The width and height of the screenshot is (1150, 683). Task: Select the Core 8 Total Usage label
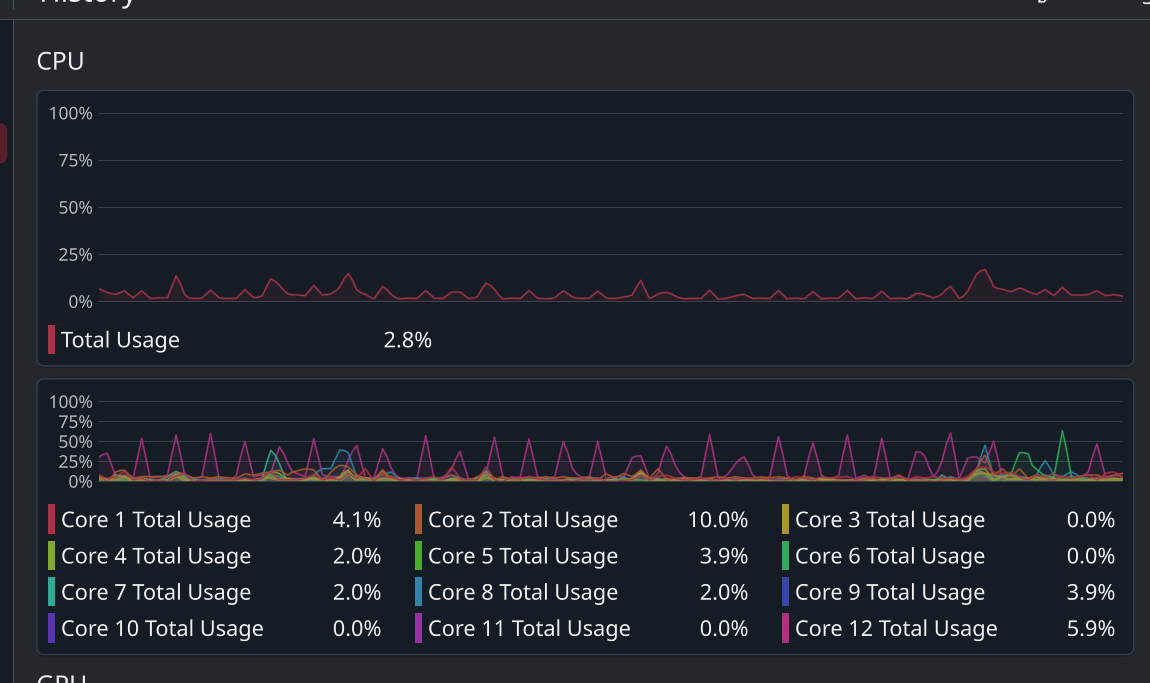[x=523, y=593]
